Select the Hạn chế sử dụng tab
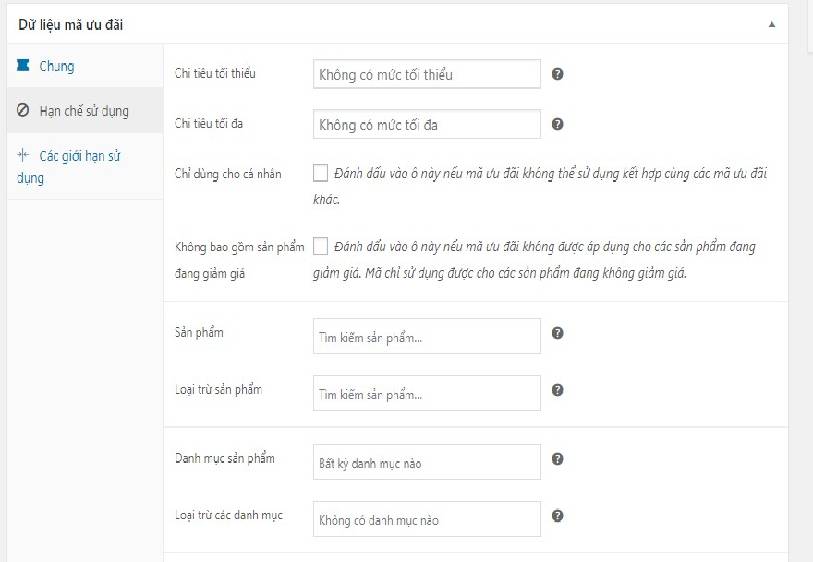Image resolution: width=813 pixels, height=562 pixels. point(85,110)
